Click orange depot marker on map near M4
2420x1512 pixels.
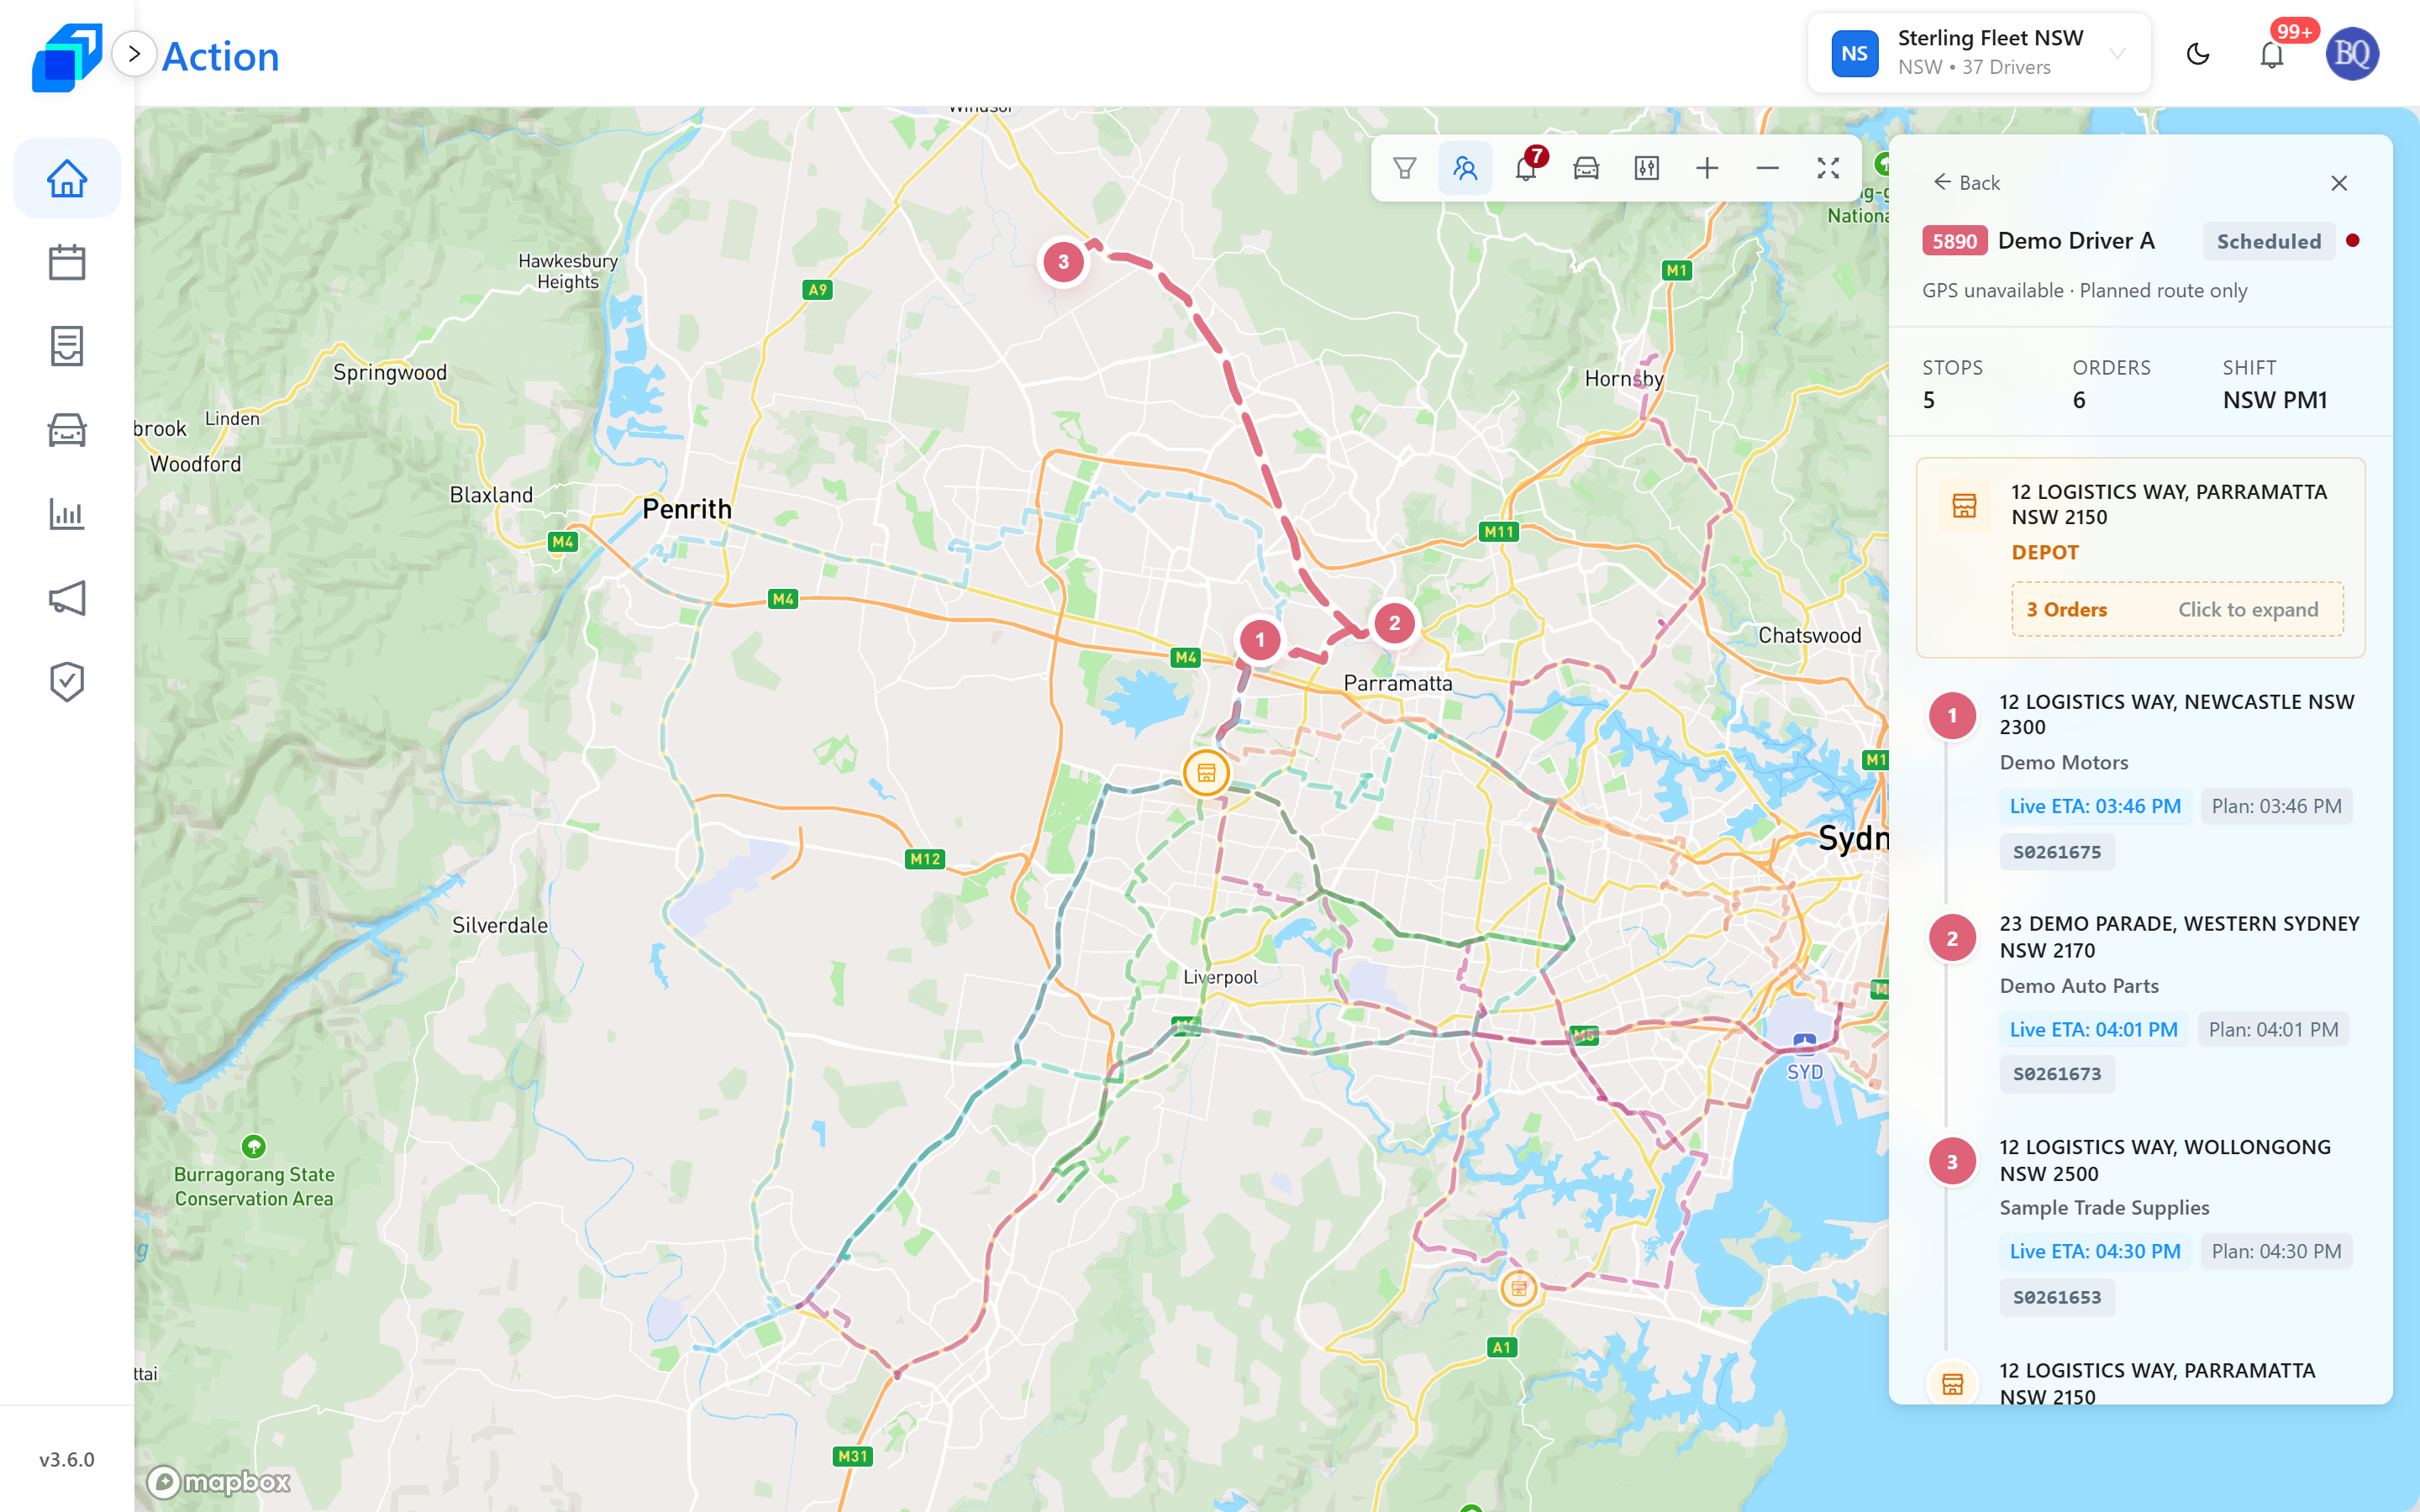pyautogui.click(x=1206, y=772)
